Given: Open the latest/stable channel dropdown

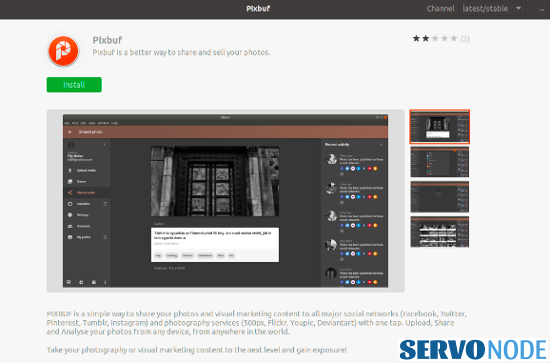Looking at the screenshot, I should pos(492,8).
